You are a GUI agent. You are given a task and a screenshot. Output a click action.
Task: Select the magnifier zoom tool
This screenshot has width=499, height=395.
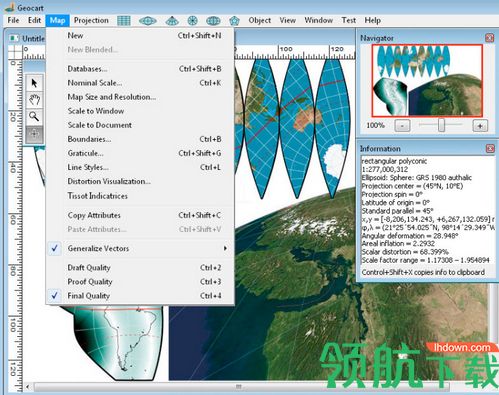coord(34,116)
